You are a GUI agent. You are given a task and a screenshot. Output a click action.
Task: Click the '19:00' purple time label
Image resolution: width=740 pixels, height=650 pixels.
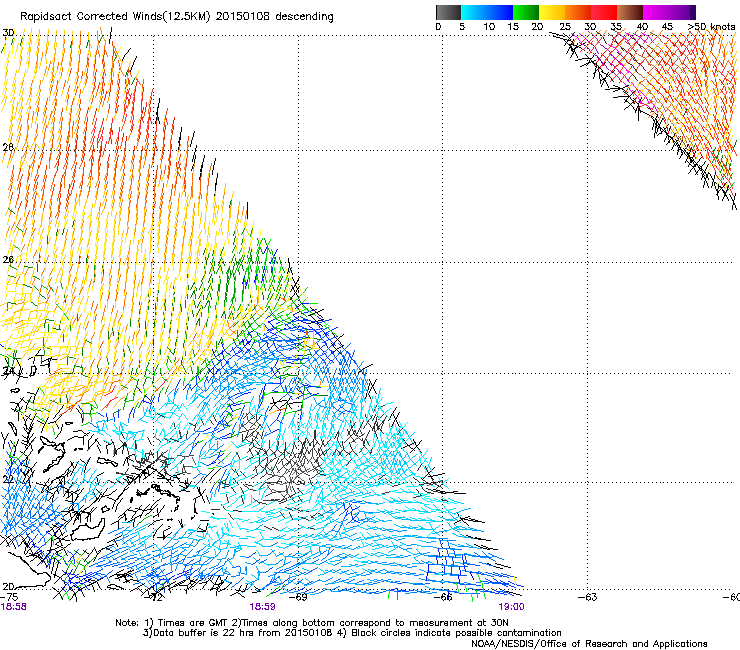(511, 607)
